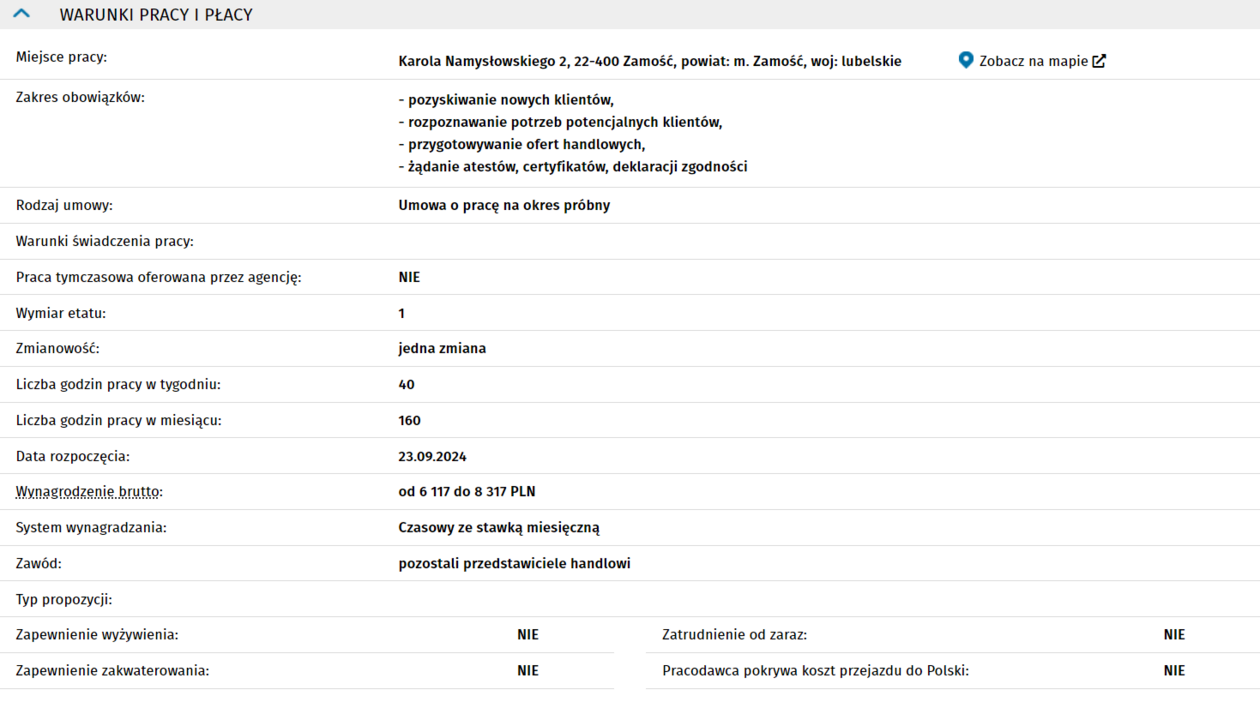The width and height of the screenshot is (1260, 708).
Task: Click the Typ propozycji label
Action: pyautogui.click(x=64, y=599)
